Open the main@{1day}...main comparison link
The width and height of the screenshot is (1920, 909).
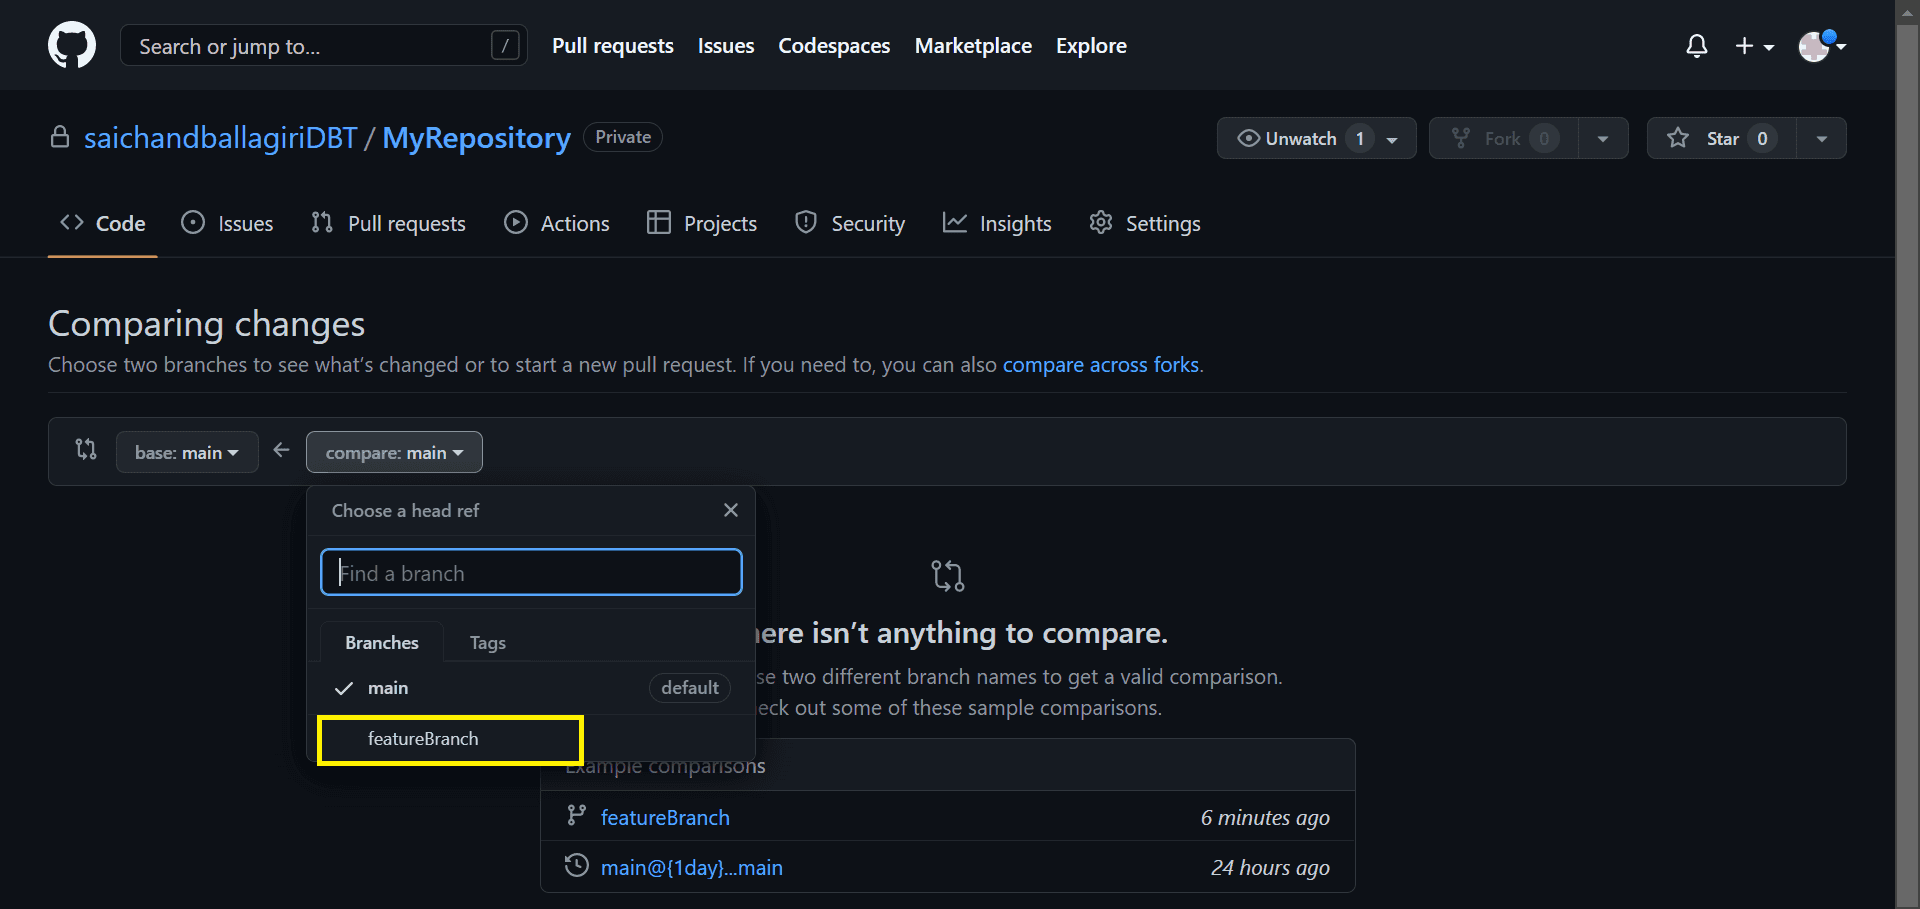click(x=692, y=867)
